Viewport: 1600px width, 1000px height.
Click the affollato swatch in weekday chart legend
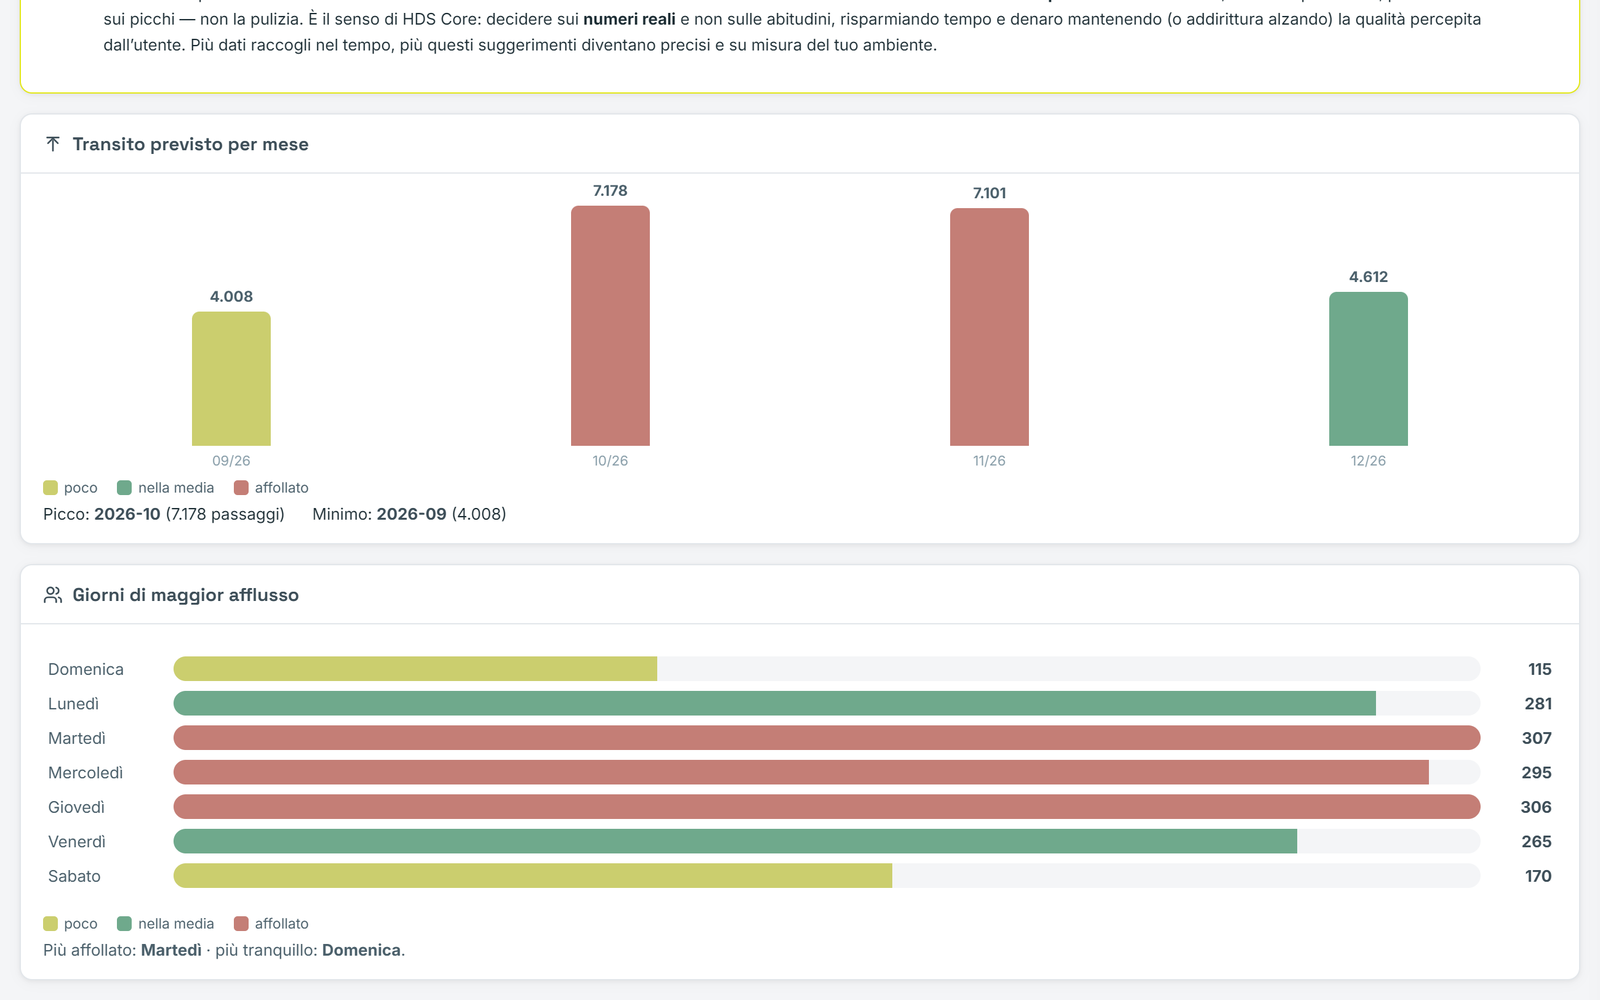(241, 924)
